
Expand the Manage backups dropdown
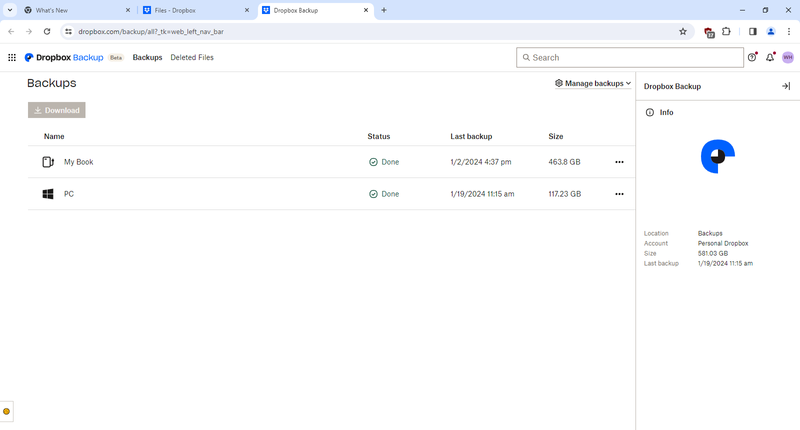click(x=593, y=84)
